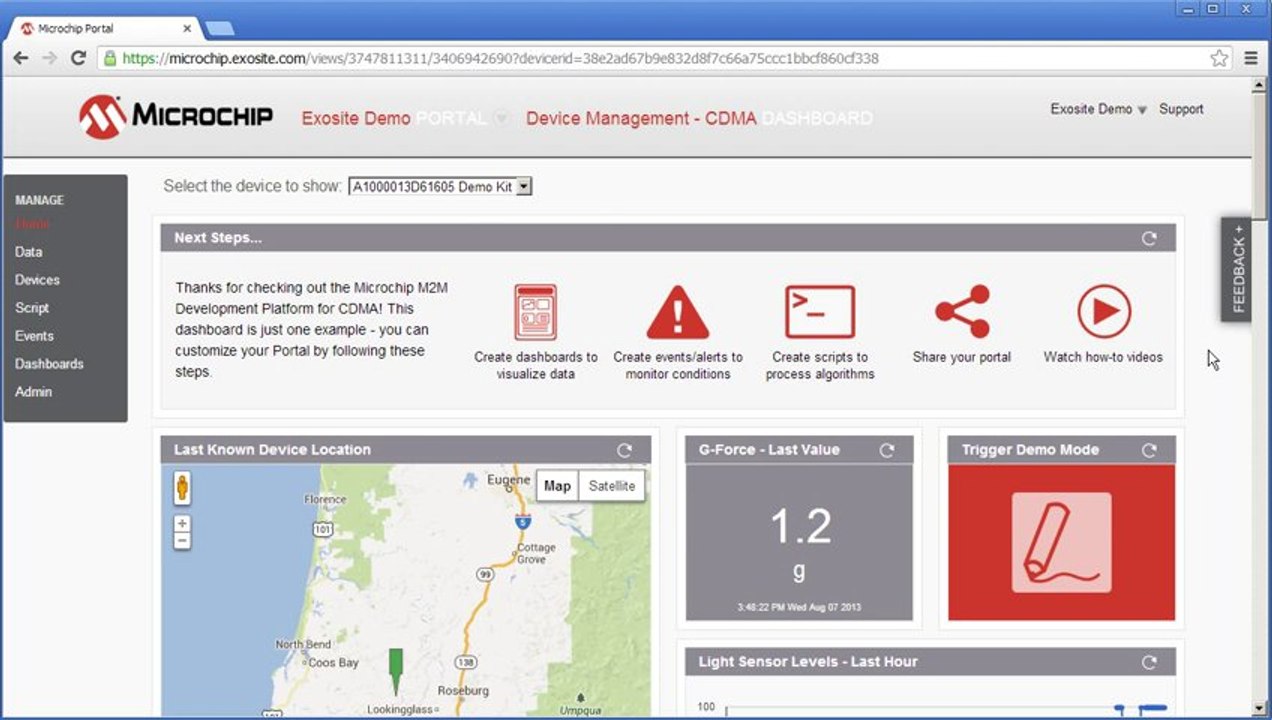Click the green device location marker
The image size is (1272, 720).
396,671
